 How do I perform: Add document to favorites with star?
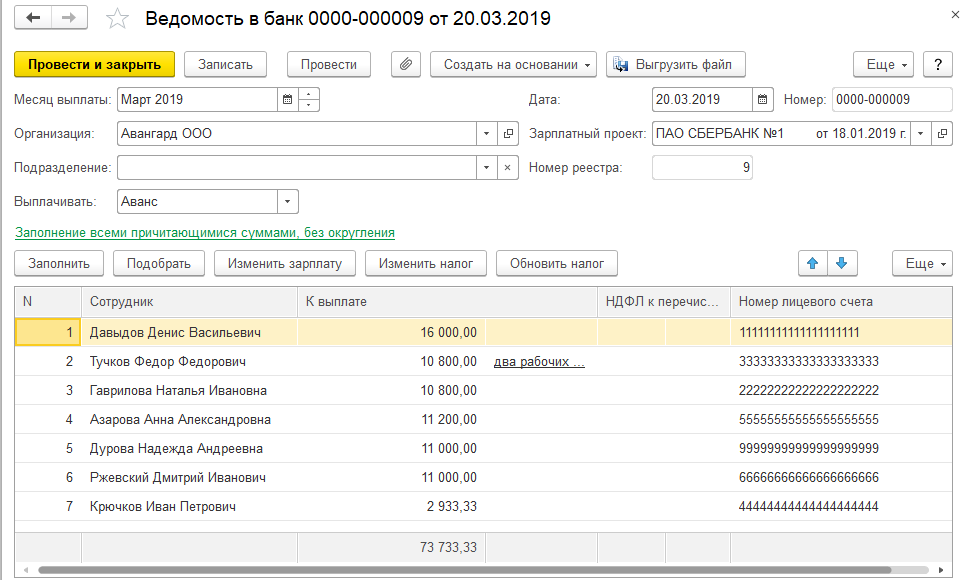(x=117, y=19)
